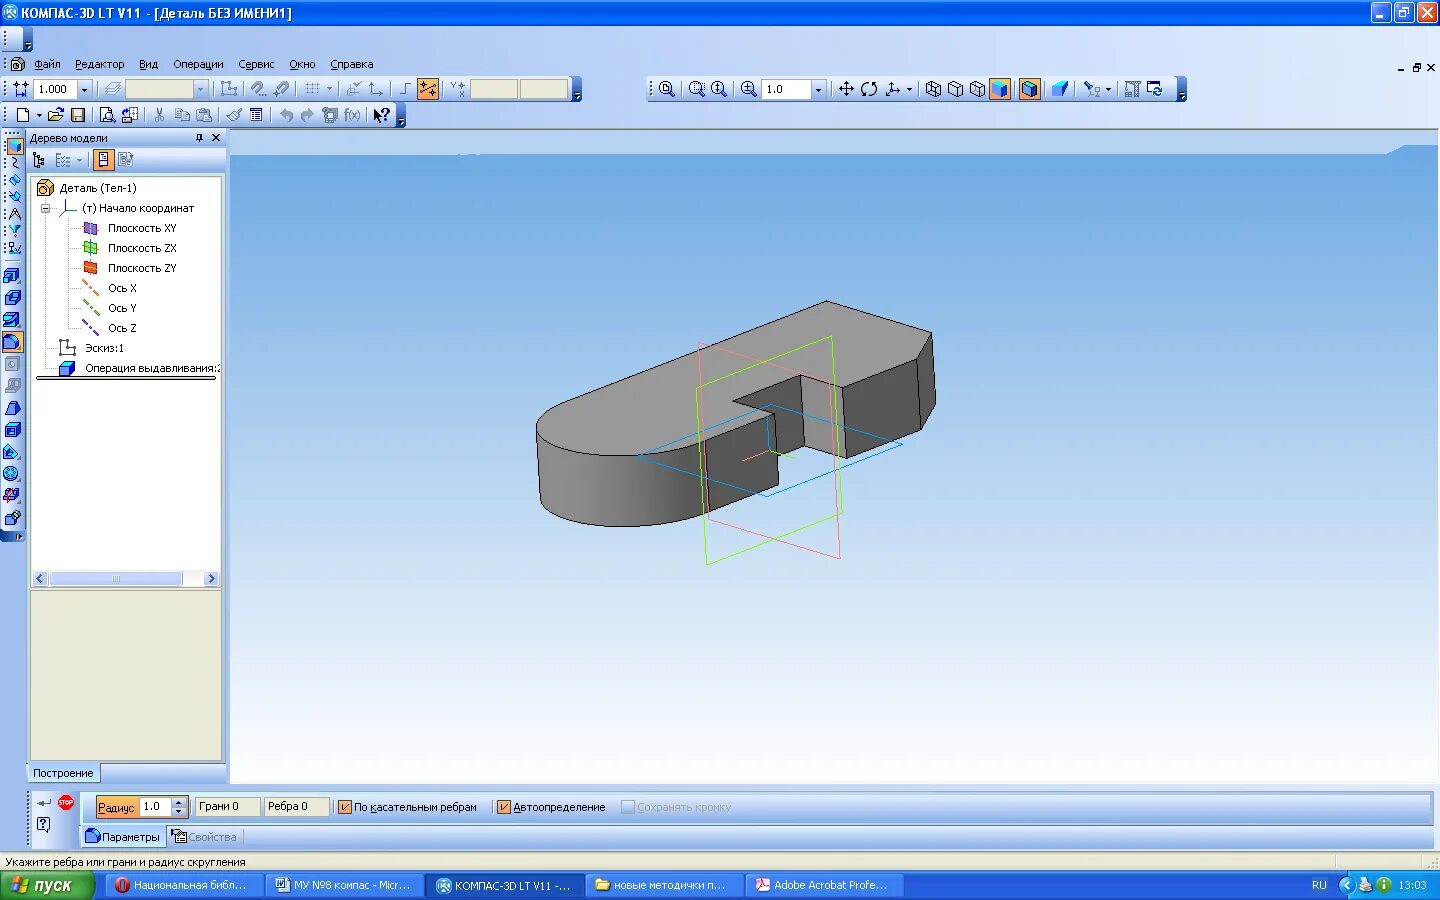This screenshot has width=1440, height=900.
Task: Toggle the orange snap toolbar button
Action: coord(428,89)
